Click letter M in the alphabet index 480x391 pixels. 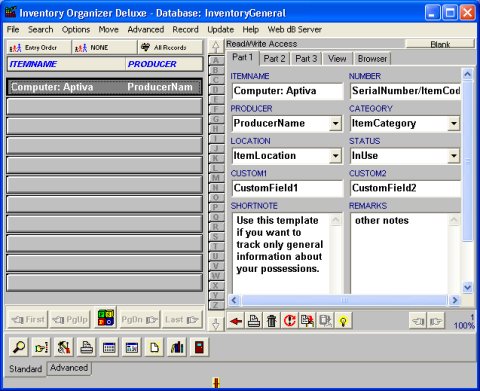coord(216,178)
